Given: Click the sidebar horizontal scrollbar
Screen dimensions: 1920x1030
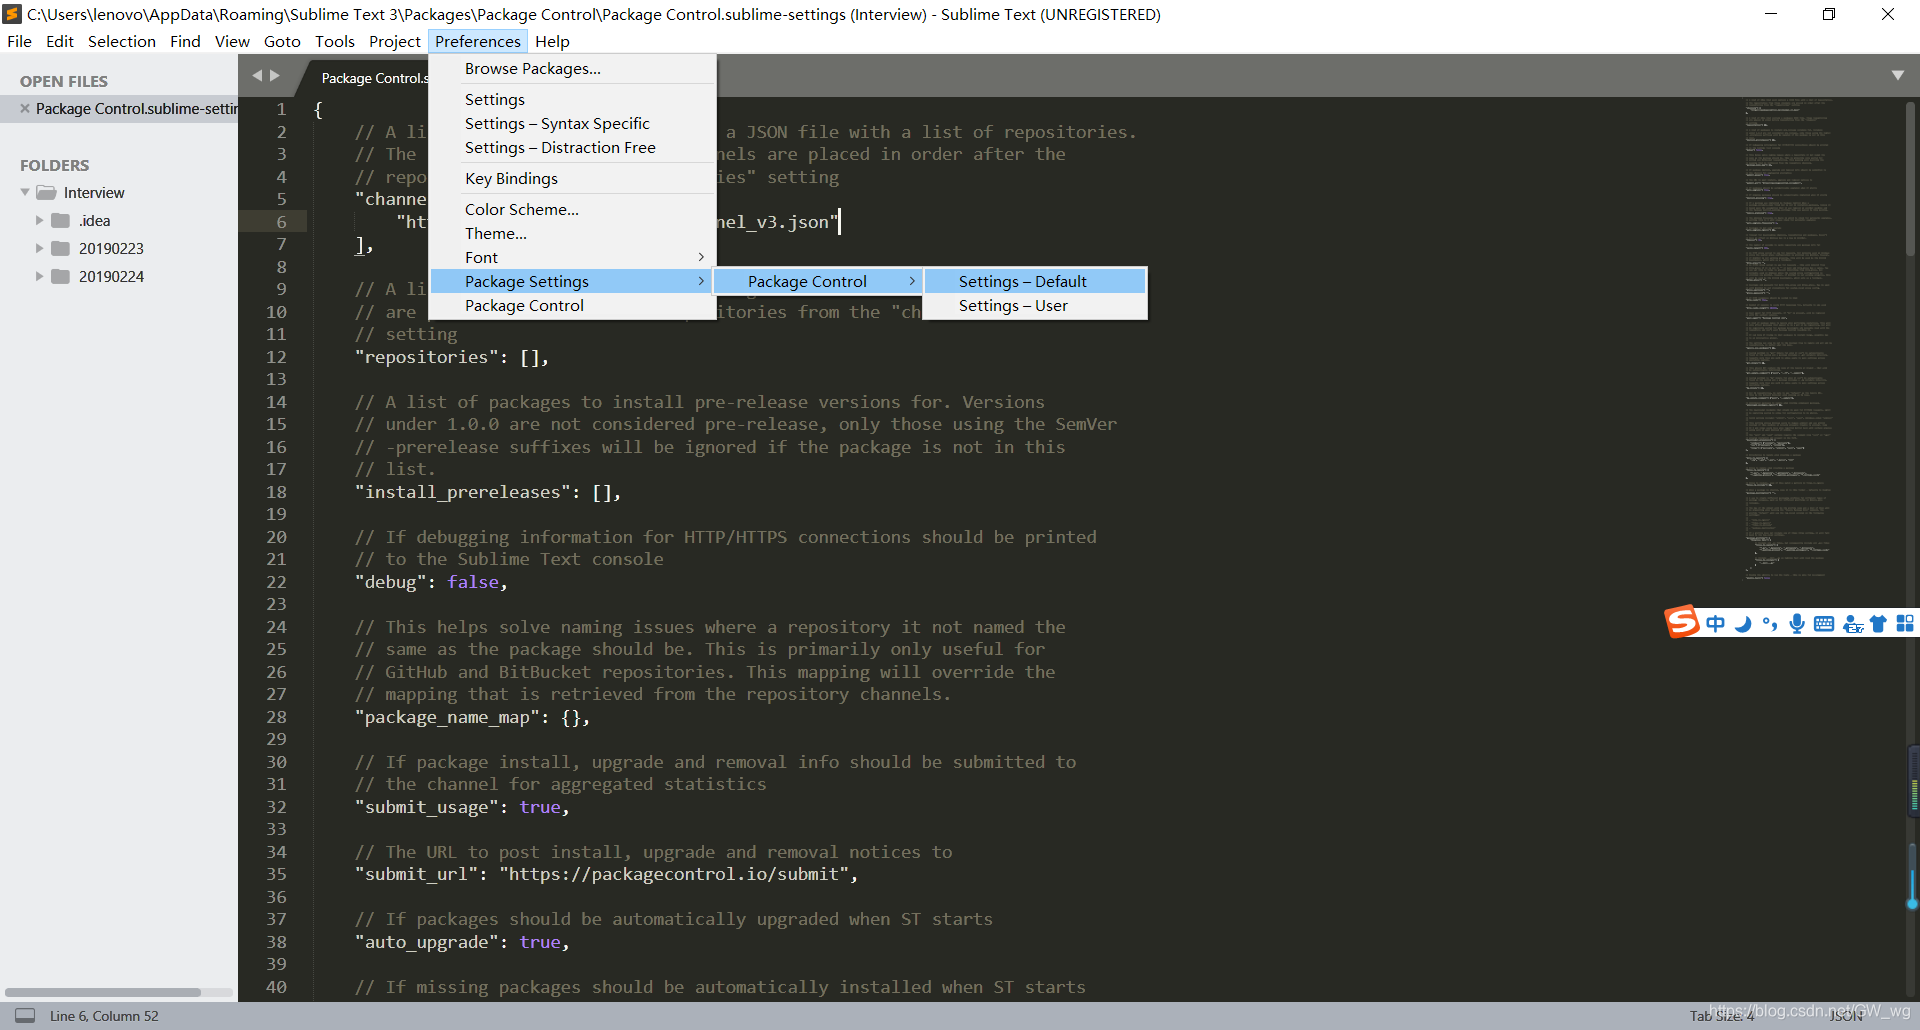Looking at the screenshot, I should pyautogui.click(x=102, y=992).
